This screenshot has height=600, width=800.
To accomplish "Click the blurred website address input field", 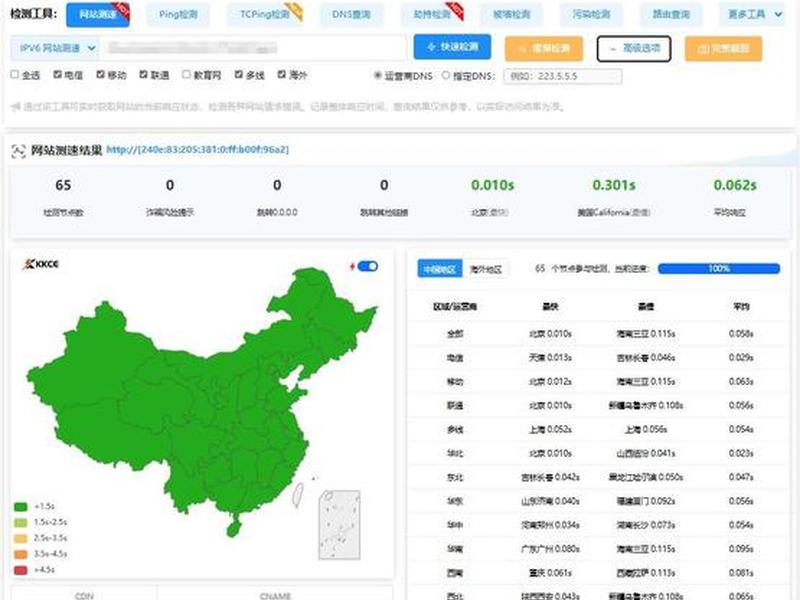I will tap(253, 48).
